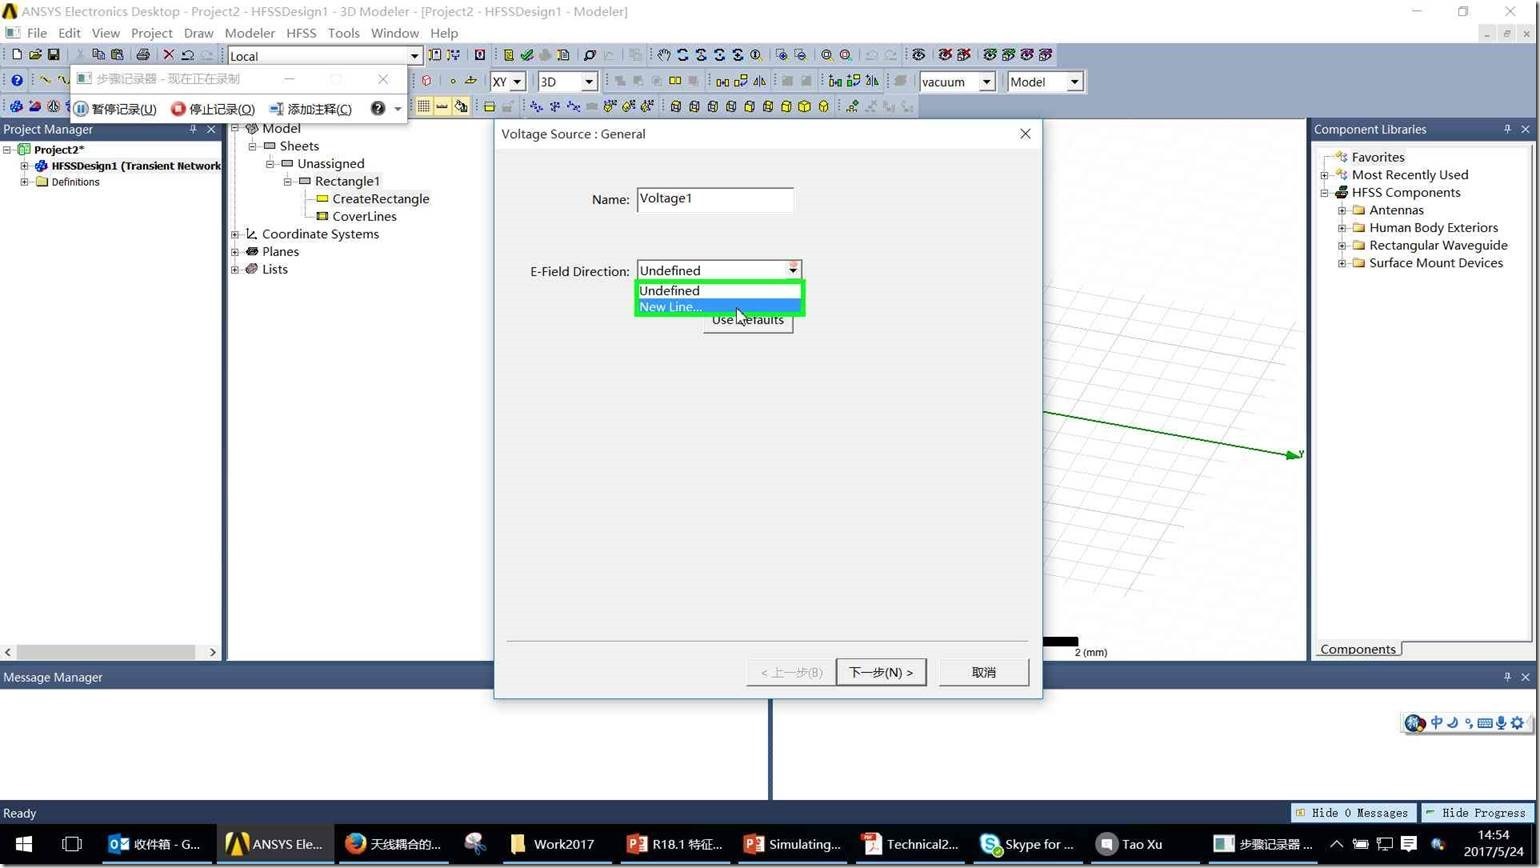
Task: Click the Project Manager horizontal scrollbar
Action: (x=110, y=652)
